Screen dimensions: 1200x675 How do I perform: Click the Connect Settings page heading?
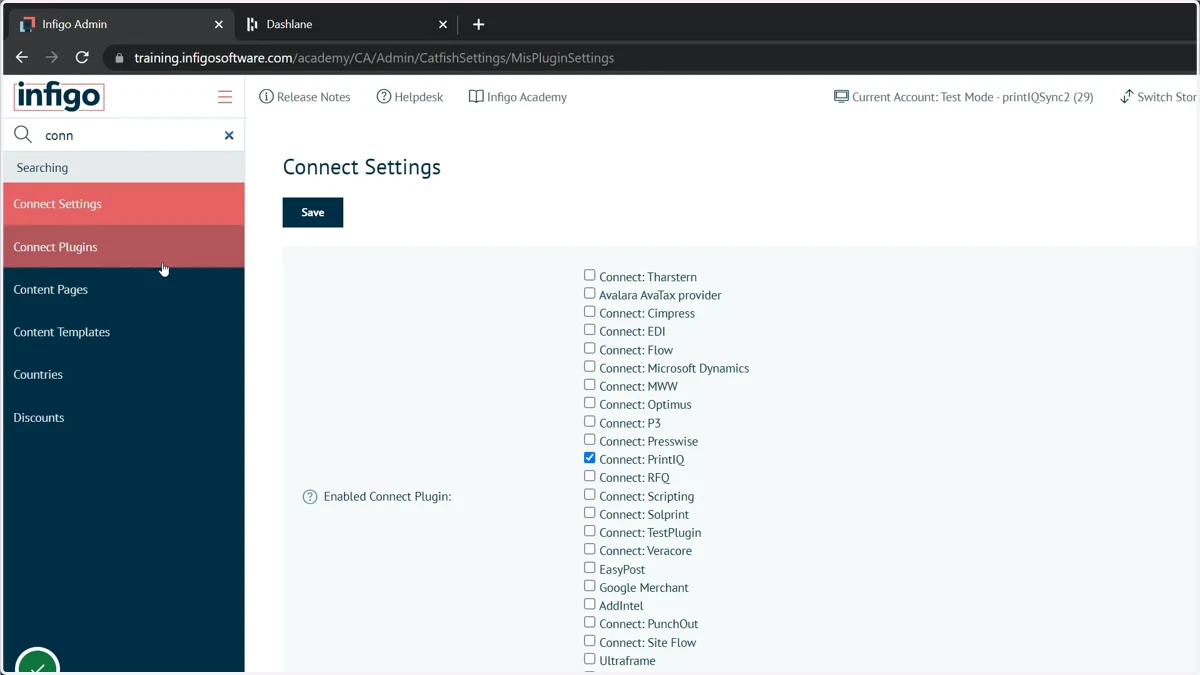pos(362,167)
